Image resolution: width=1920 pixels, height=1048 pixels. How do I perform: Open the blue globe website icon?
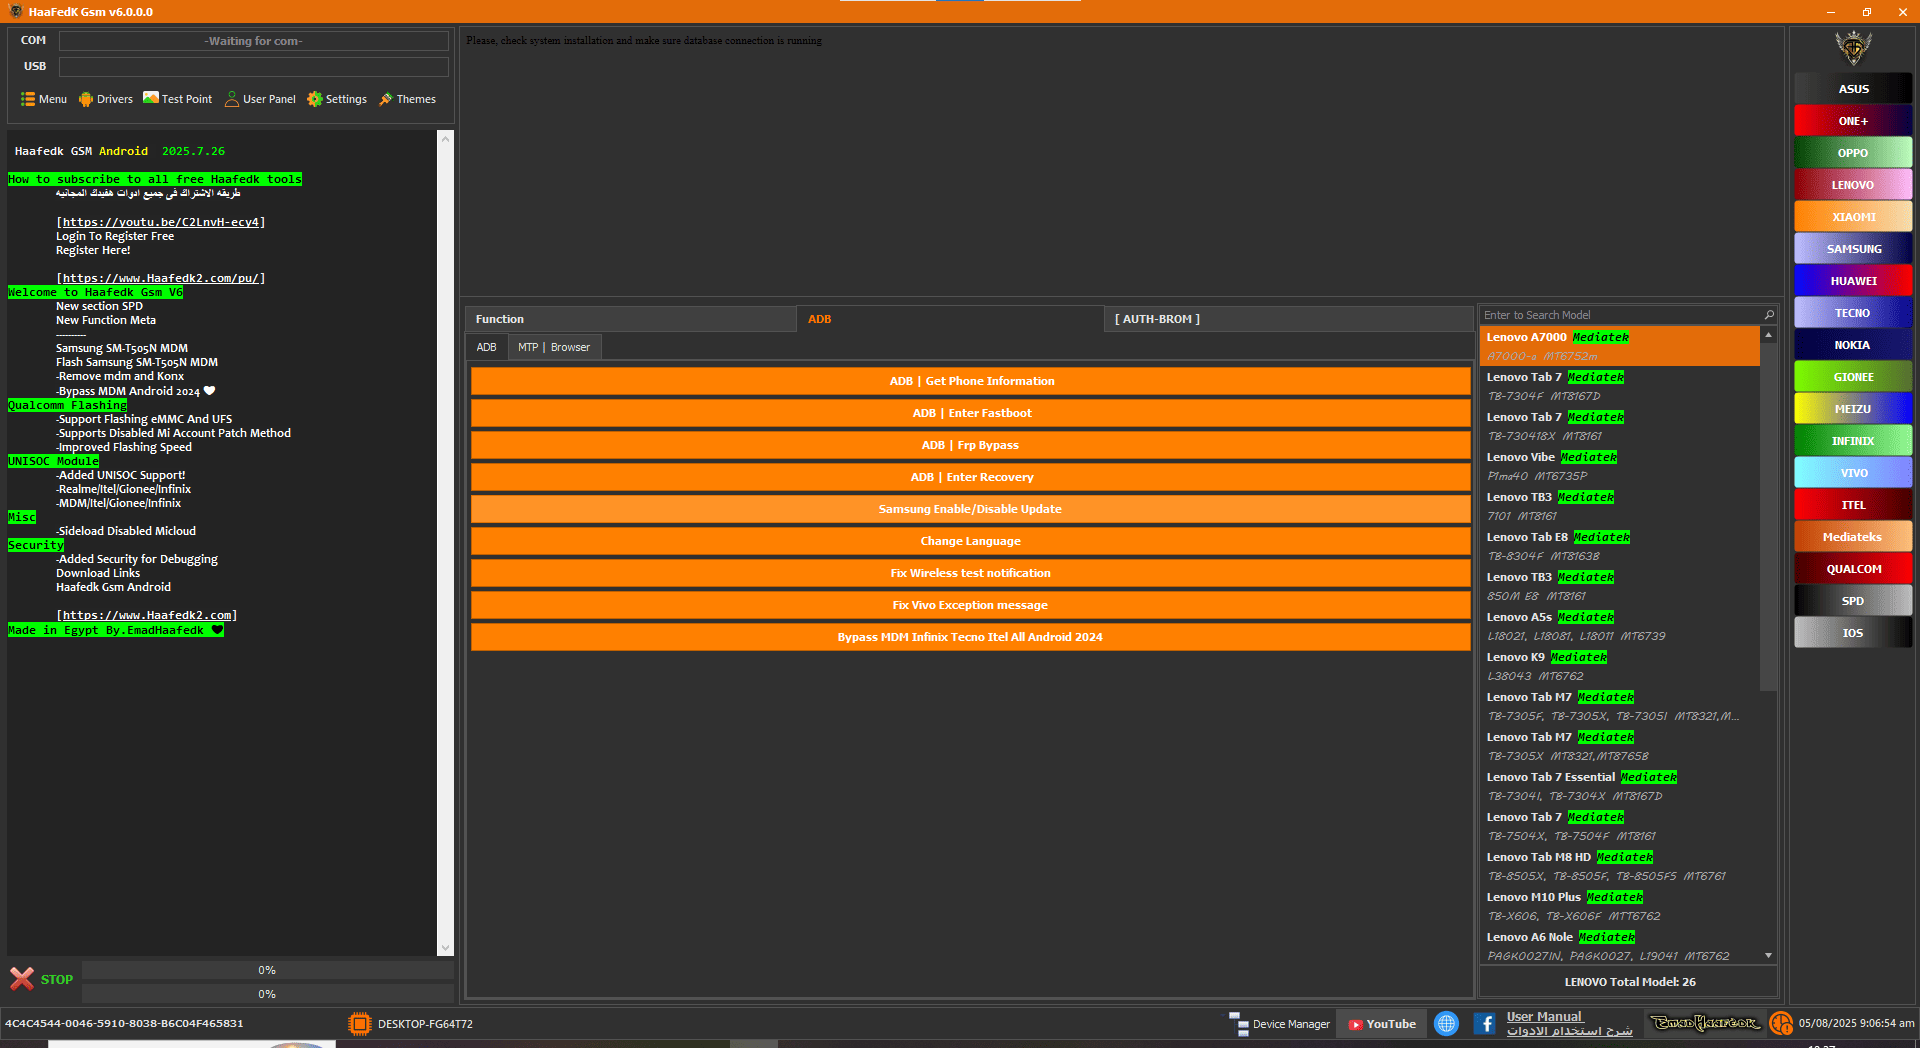(x=1446, y=1024)
